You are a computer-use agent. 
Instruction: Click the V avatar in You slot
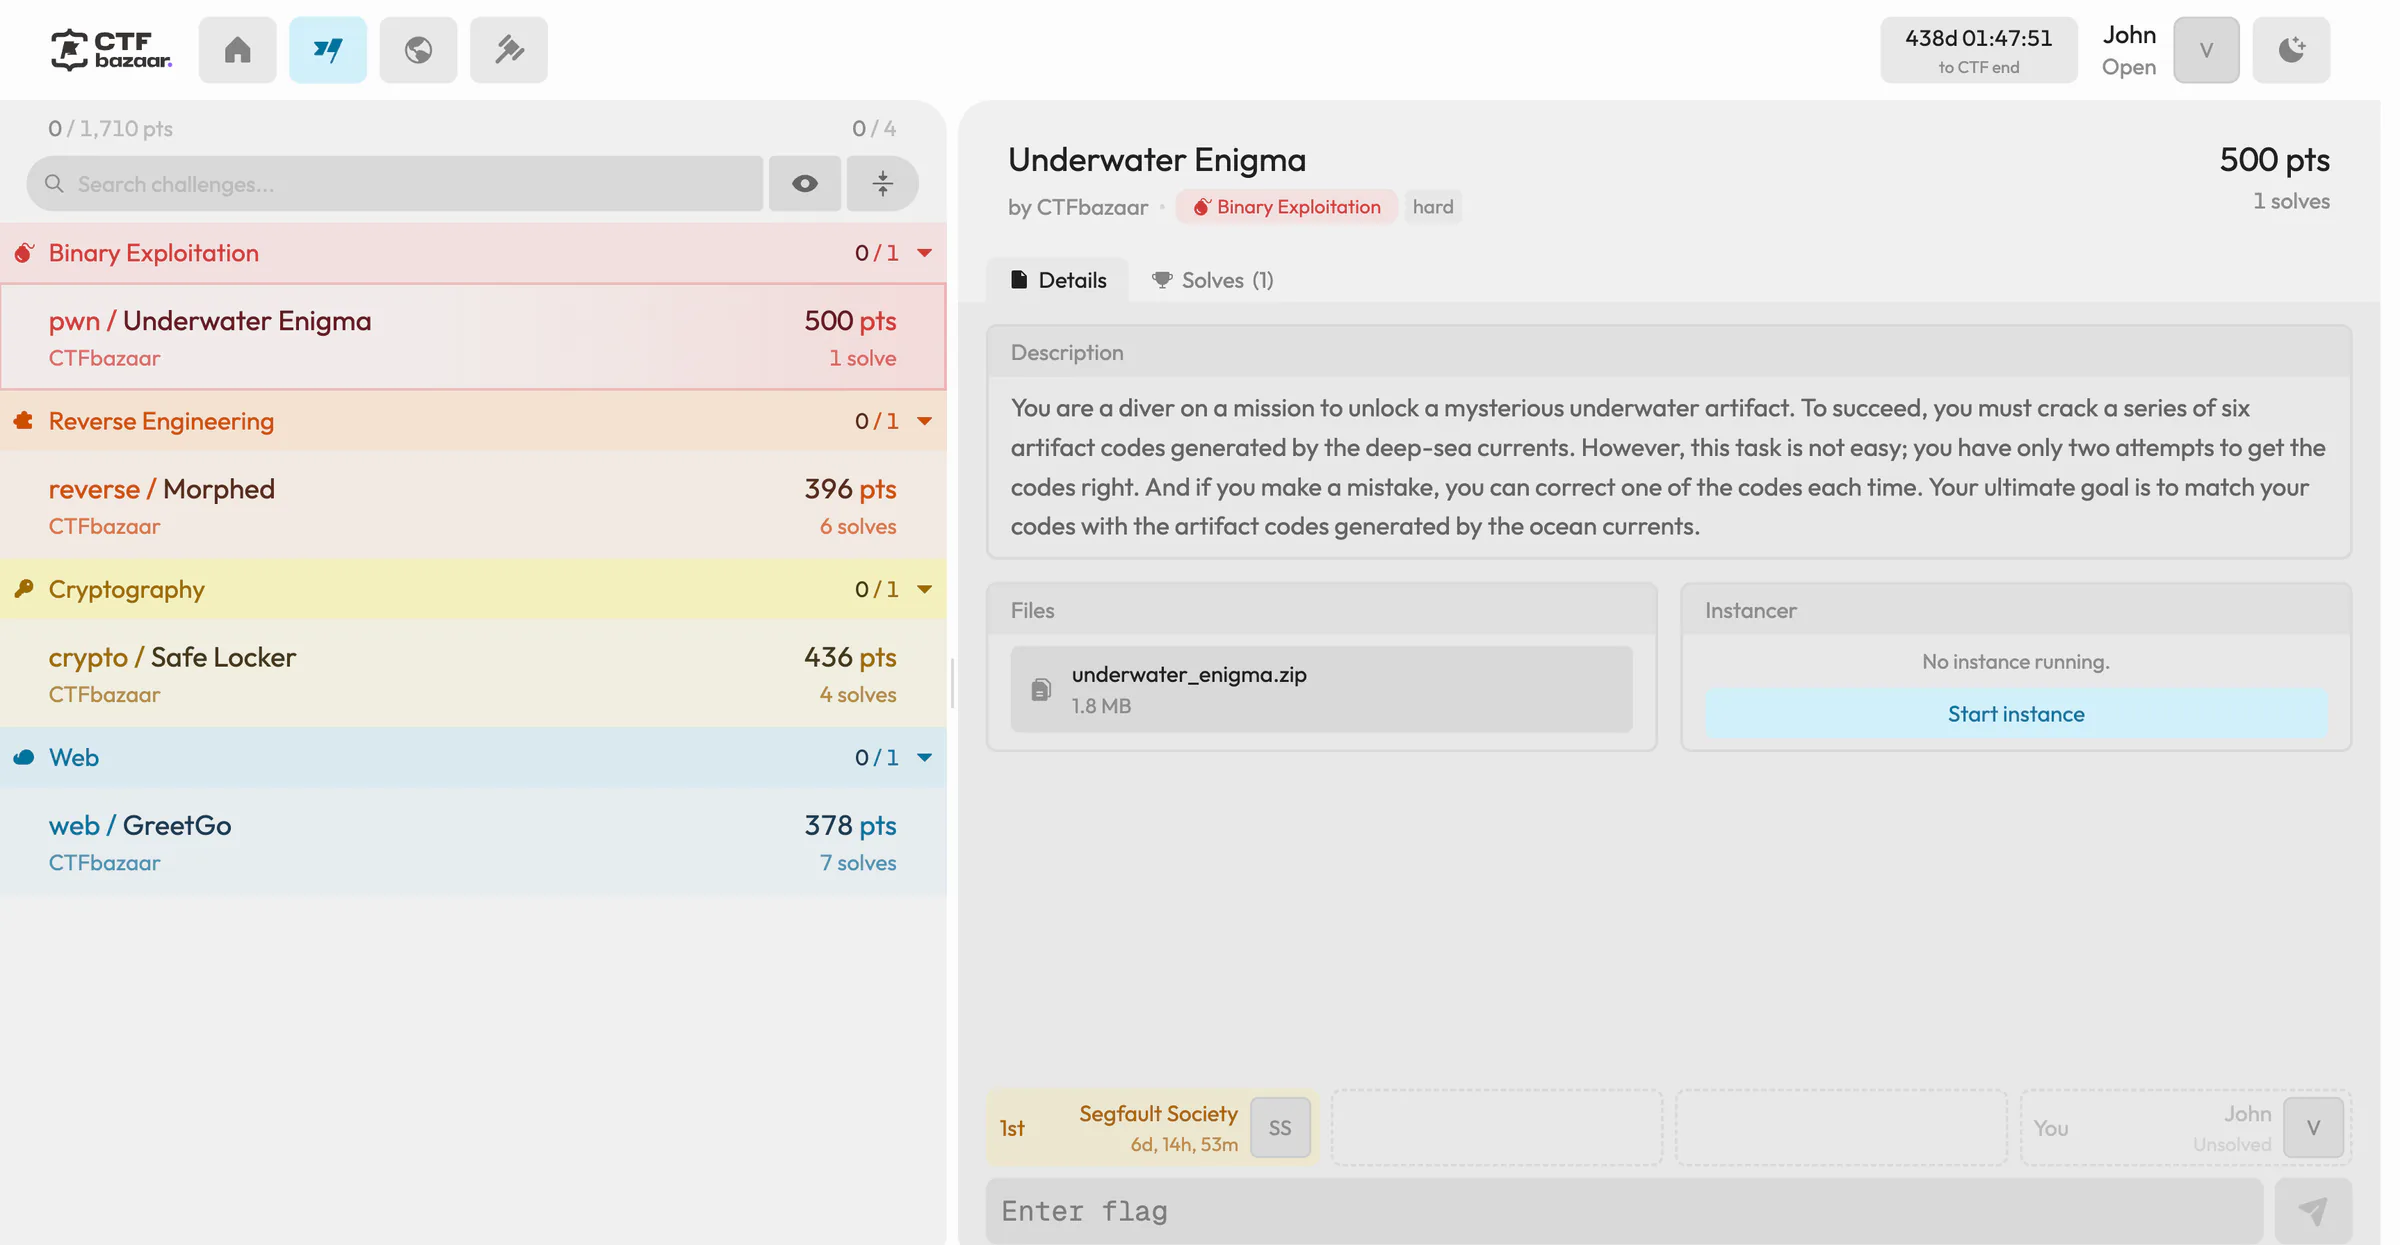pos(2313,1128)
